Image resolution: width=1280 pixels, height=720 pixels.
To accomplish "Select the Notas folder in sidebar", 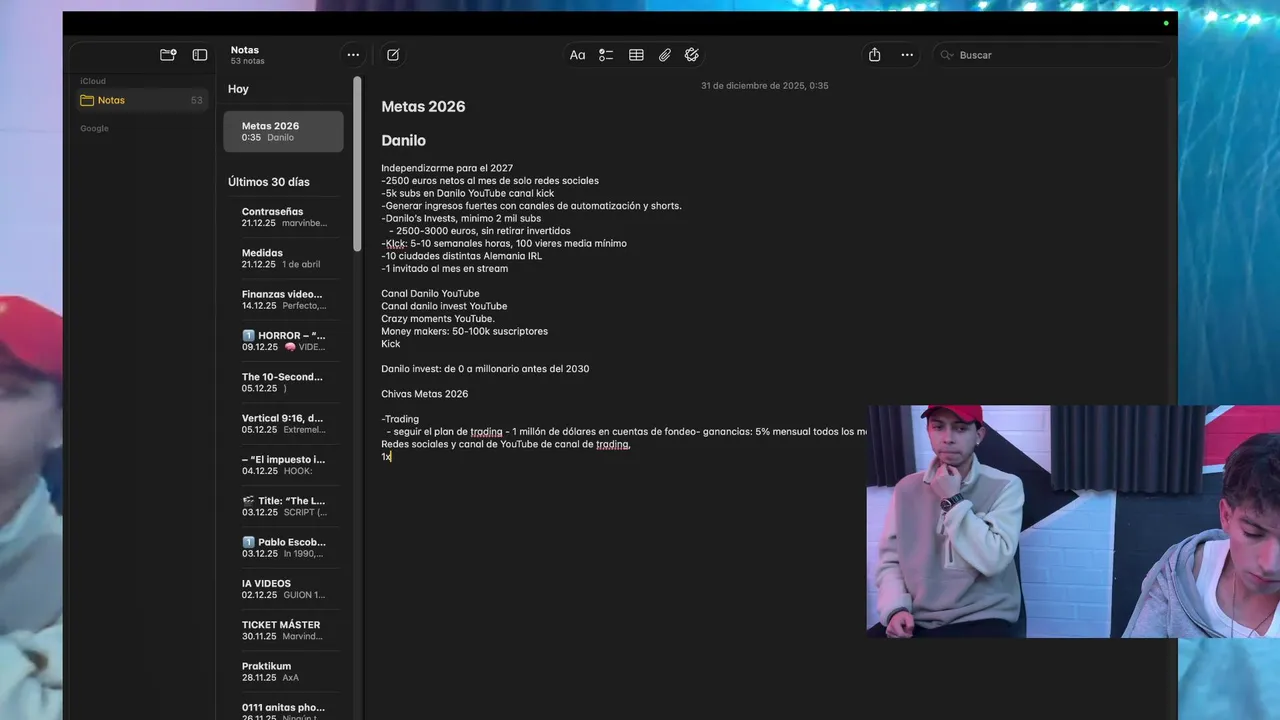I will [141, 100].
